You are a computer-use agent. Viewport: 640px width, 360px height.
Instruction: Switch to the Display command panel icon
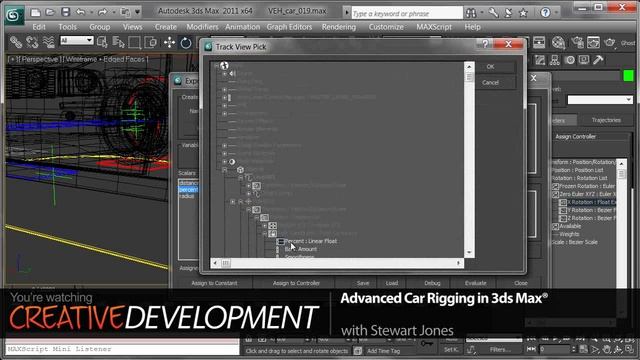coord(584,60)
